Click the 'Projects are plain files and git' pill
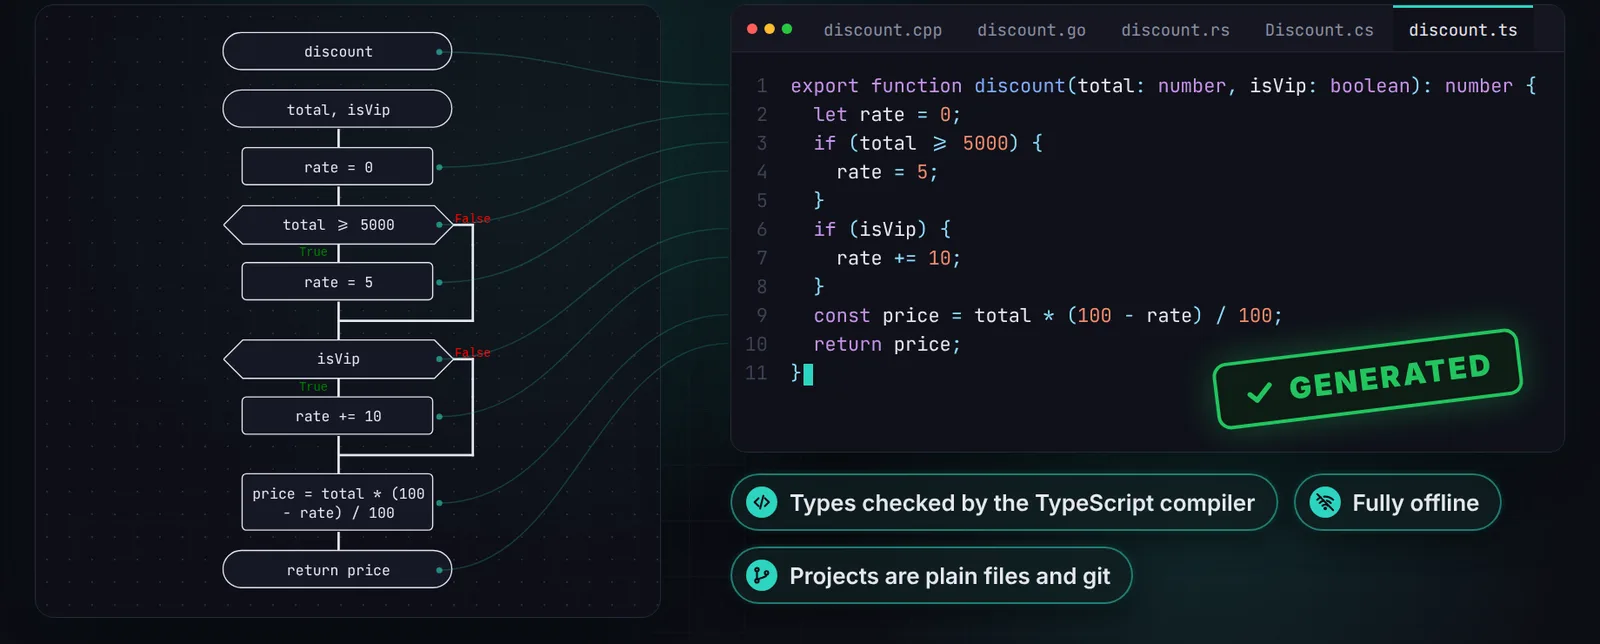This screenshot has width=1600, height=644. (x=931, y=575)
